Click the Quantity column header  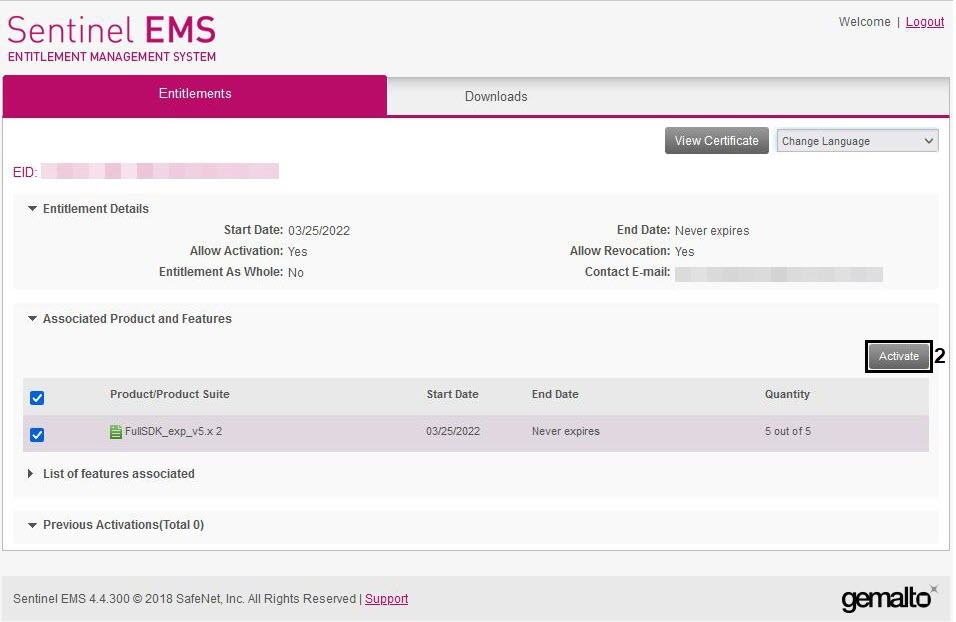pyautogui.click(x=787, y=395)
